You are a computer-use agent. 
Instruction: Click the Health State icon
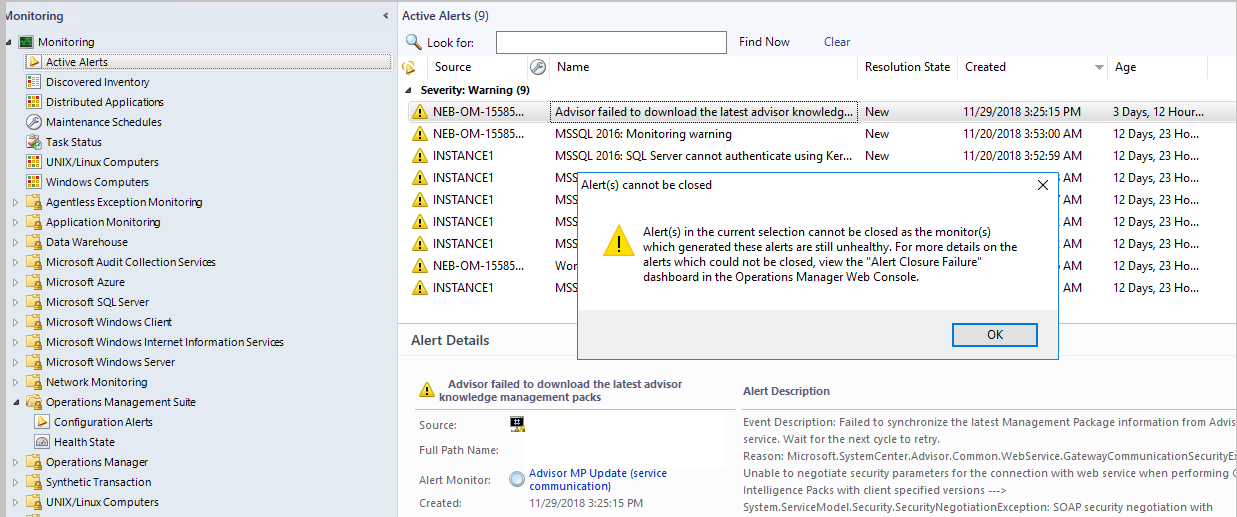[x=42, y=442]
